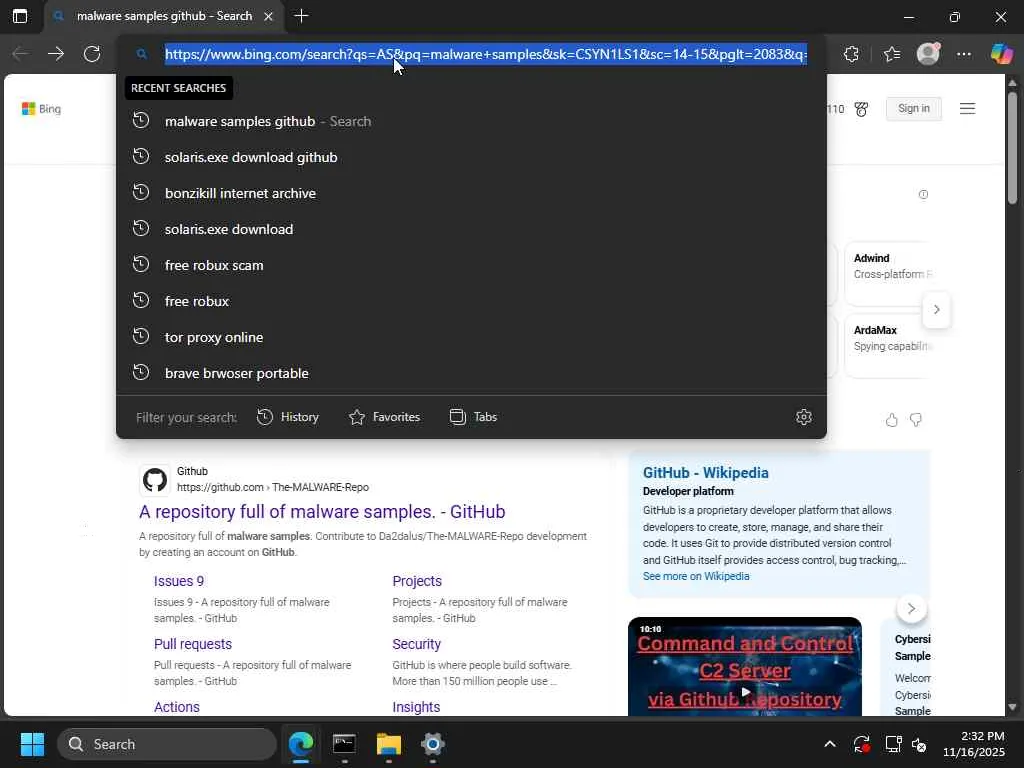Click the Windows Update tray icon
This screenshot has width=1024, height=768.
861,744
